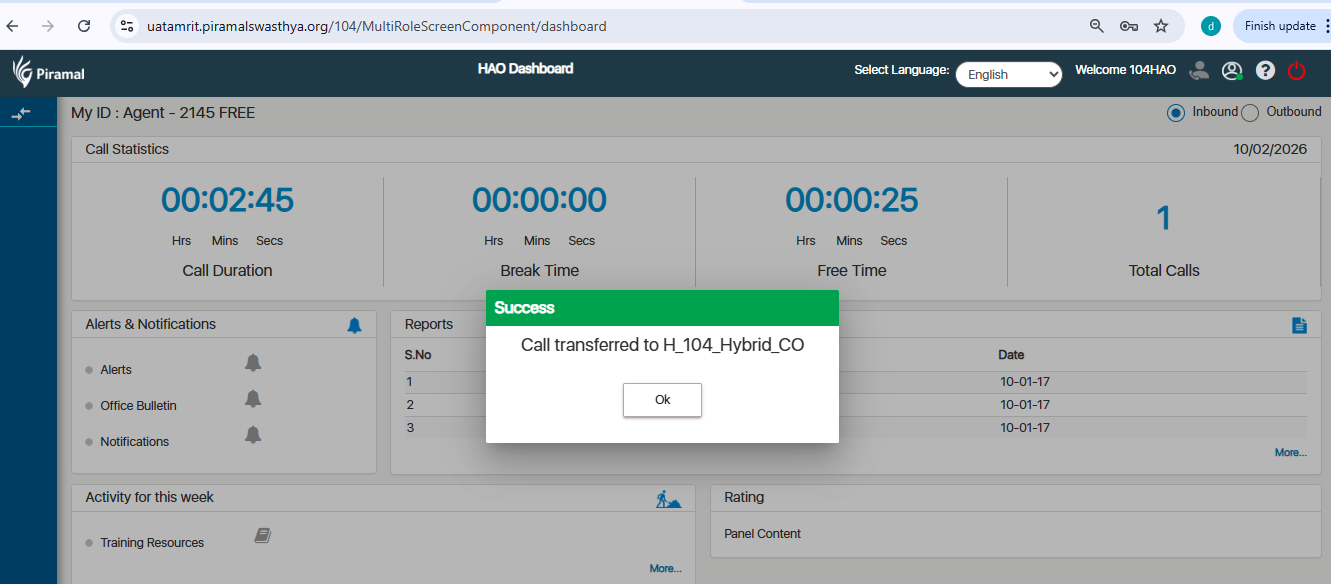Image resolution: width=1331 pixels, height=584 pixels.
Task: Select the Outbound radio button
Action: click(1250, 113)
